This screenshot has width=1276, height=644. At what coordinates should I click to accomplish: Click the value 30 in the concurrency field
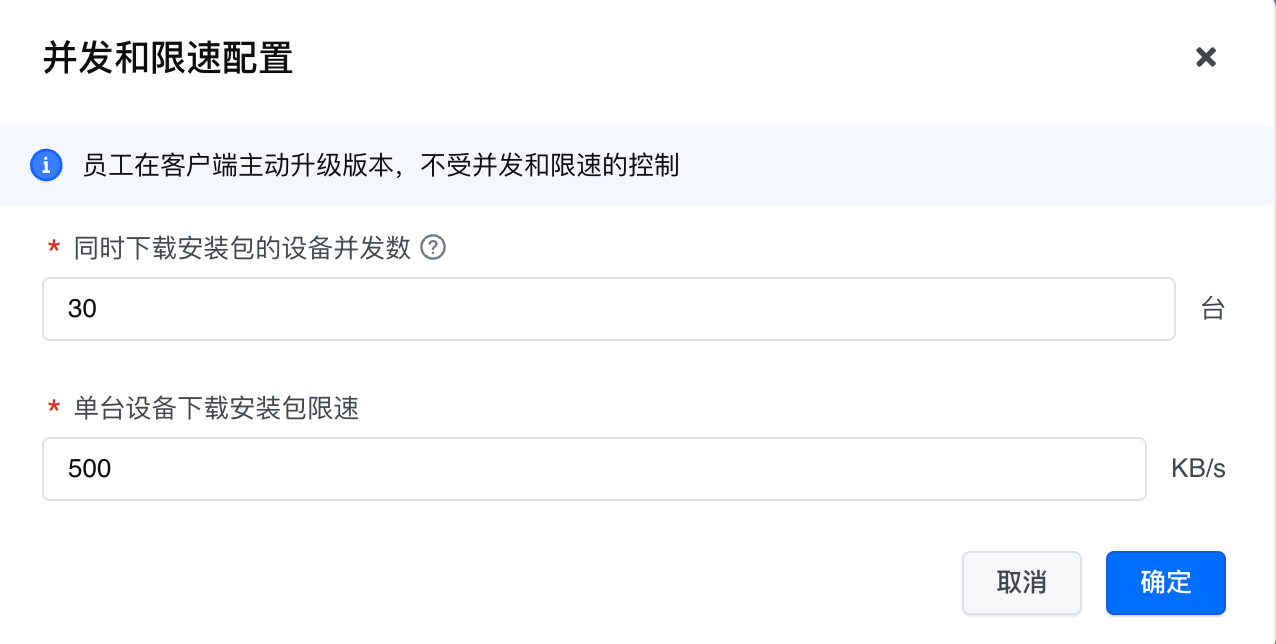tap(82, 309)
